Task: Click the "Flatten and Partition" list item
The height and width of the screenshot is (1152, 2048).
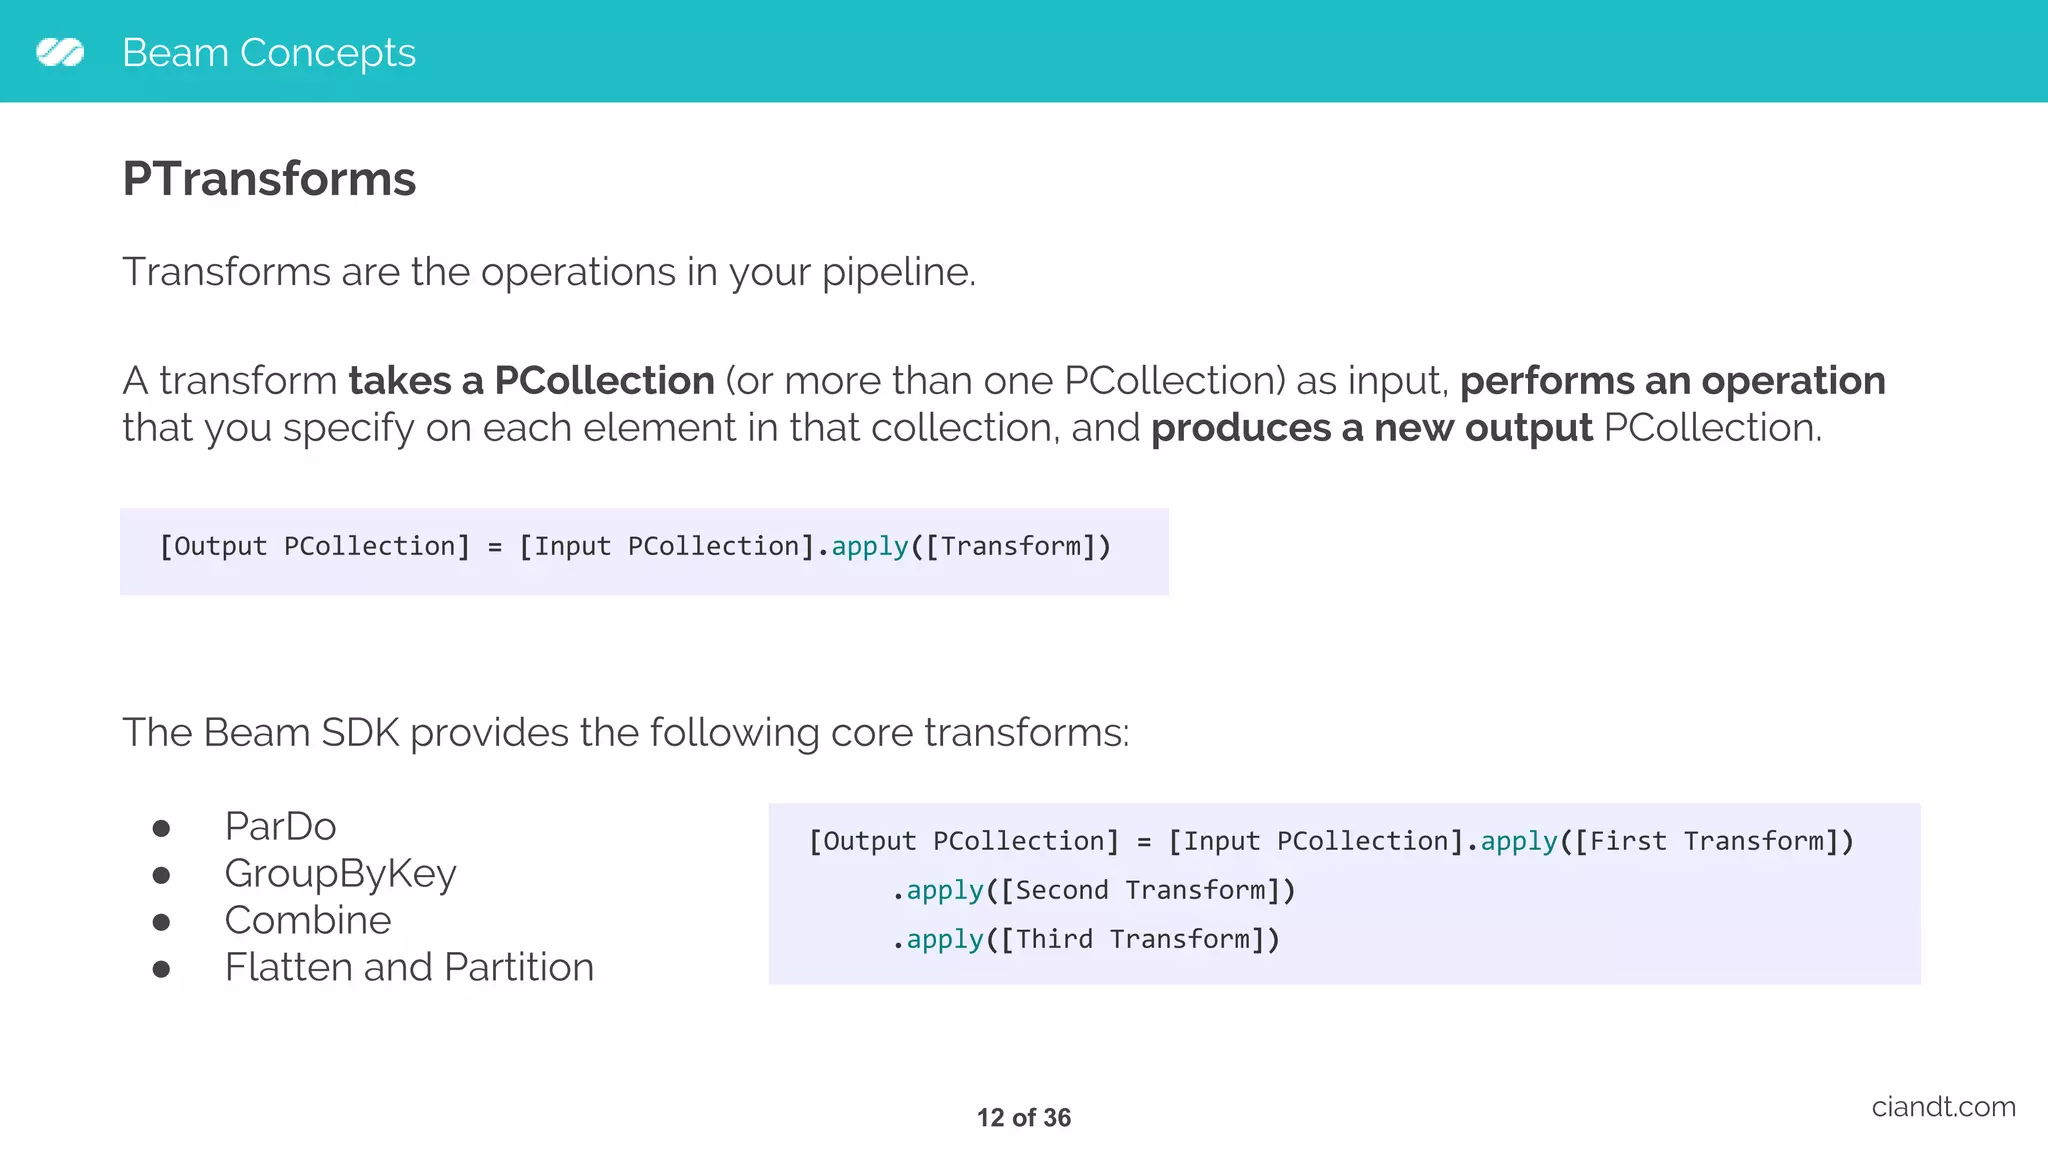Action: click(409, 968)
